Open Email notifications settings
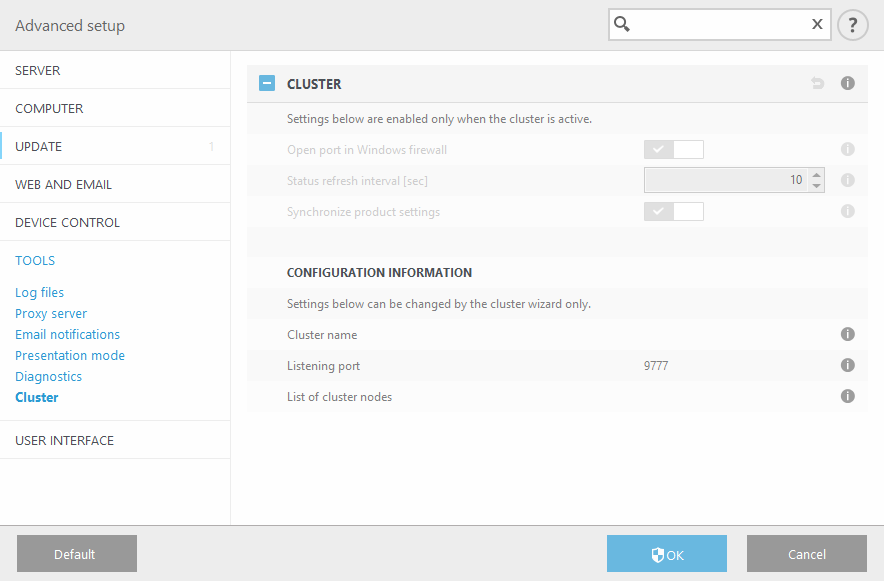The width and height of the screenshot is (884, 581). coord(67,334)
